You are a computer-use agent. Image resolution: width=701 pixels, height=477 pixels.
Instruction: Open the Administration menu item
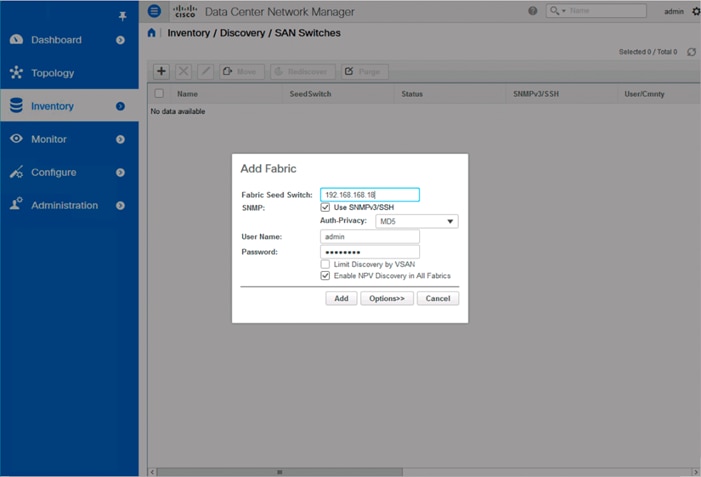tap(64, 205)
